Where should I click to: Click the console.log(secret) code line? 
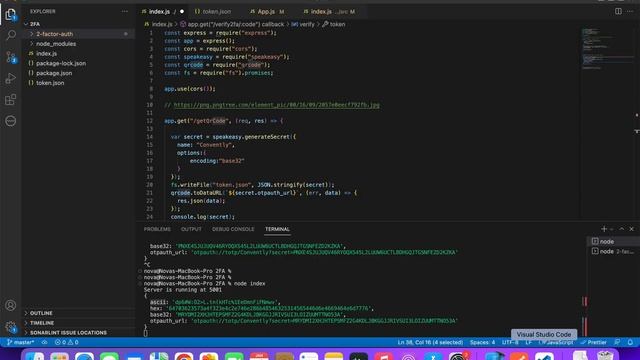(203, 217)
